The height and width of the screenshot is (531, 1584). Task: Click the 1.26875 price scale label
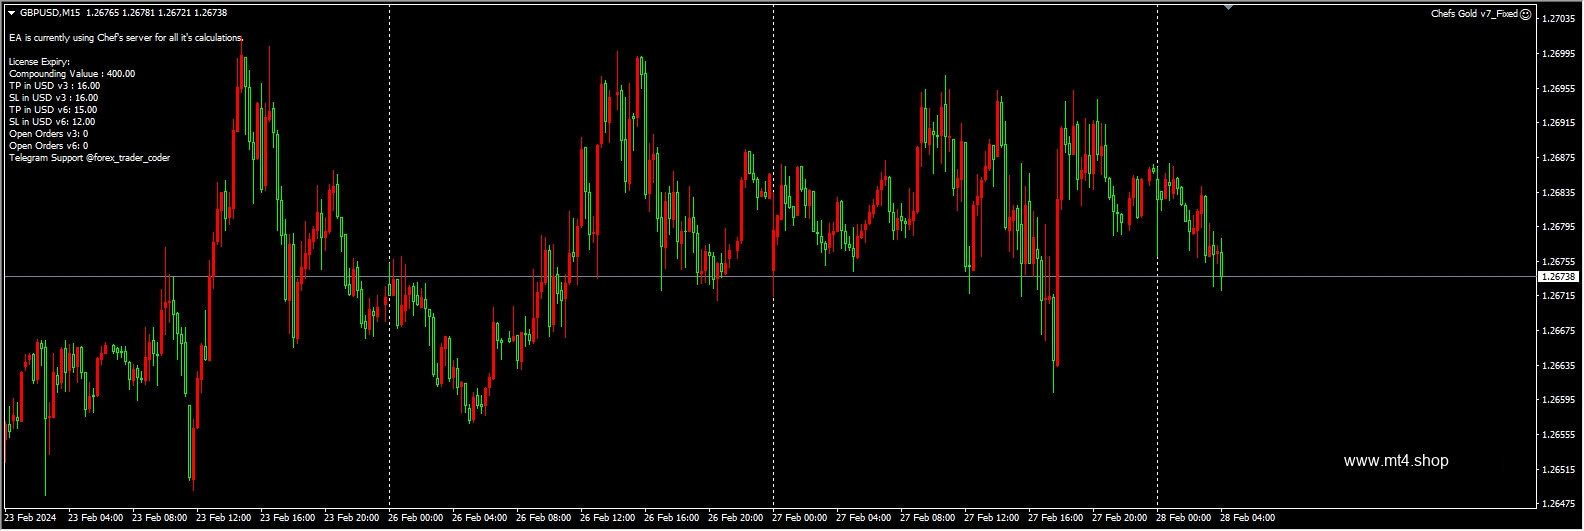click(x=1559, y=158)
